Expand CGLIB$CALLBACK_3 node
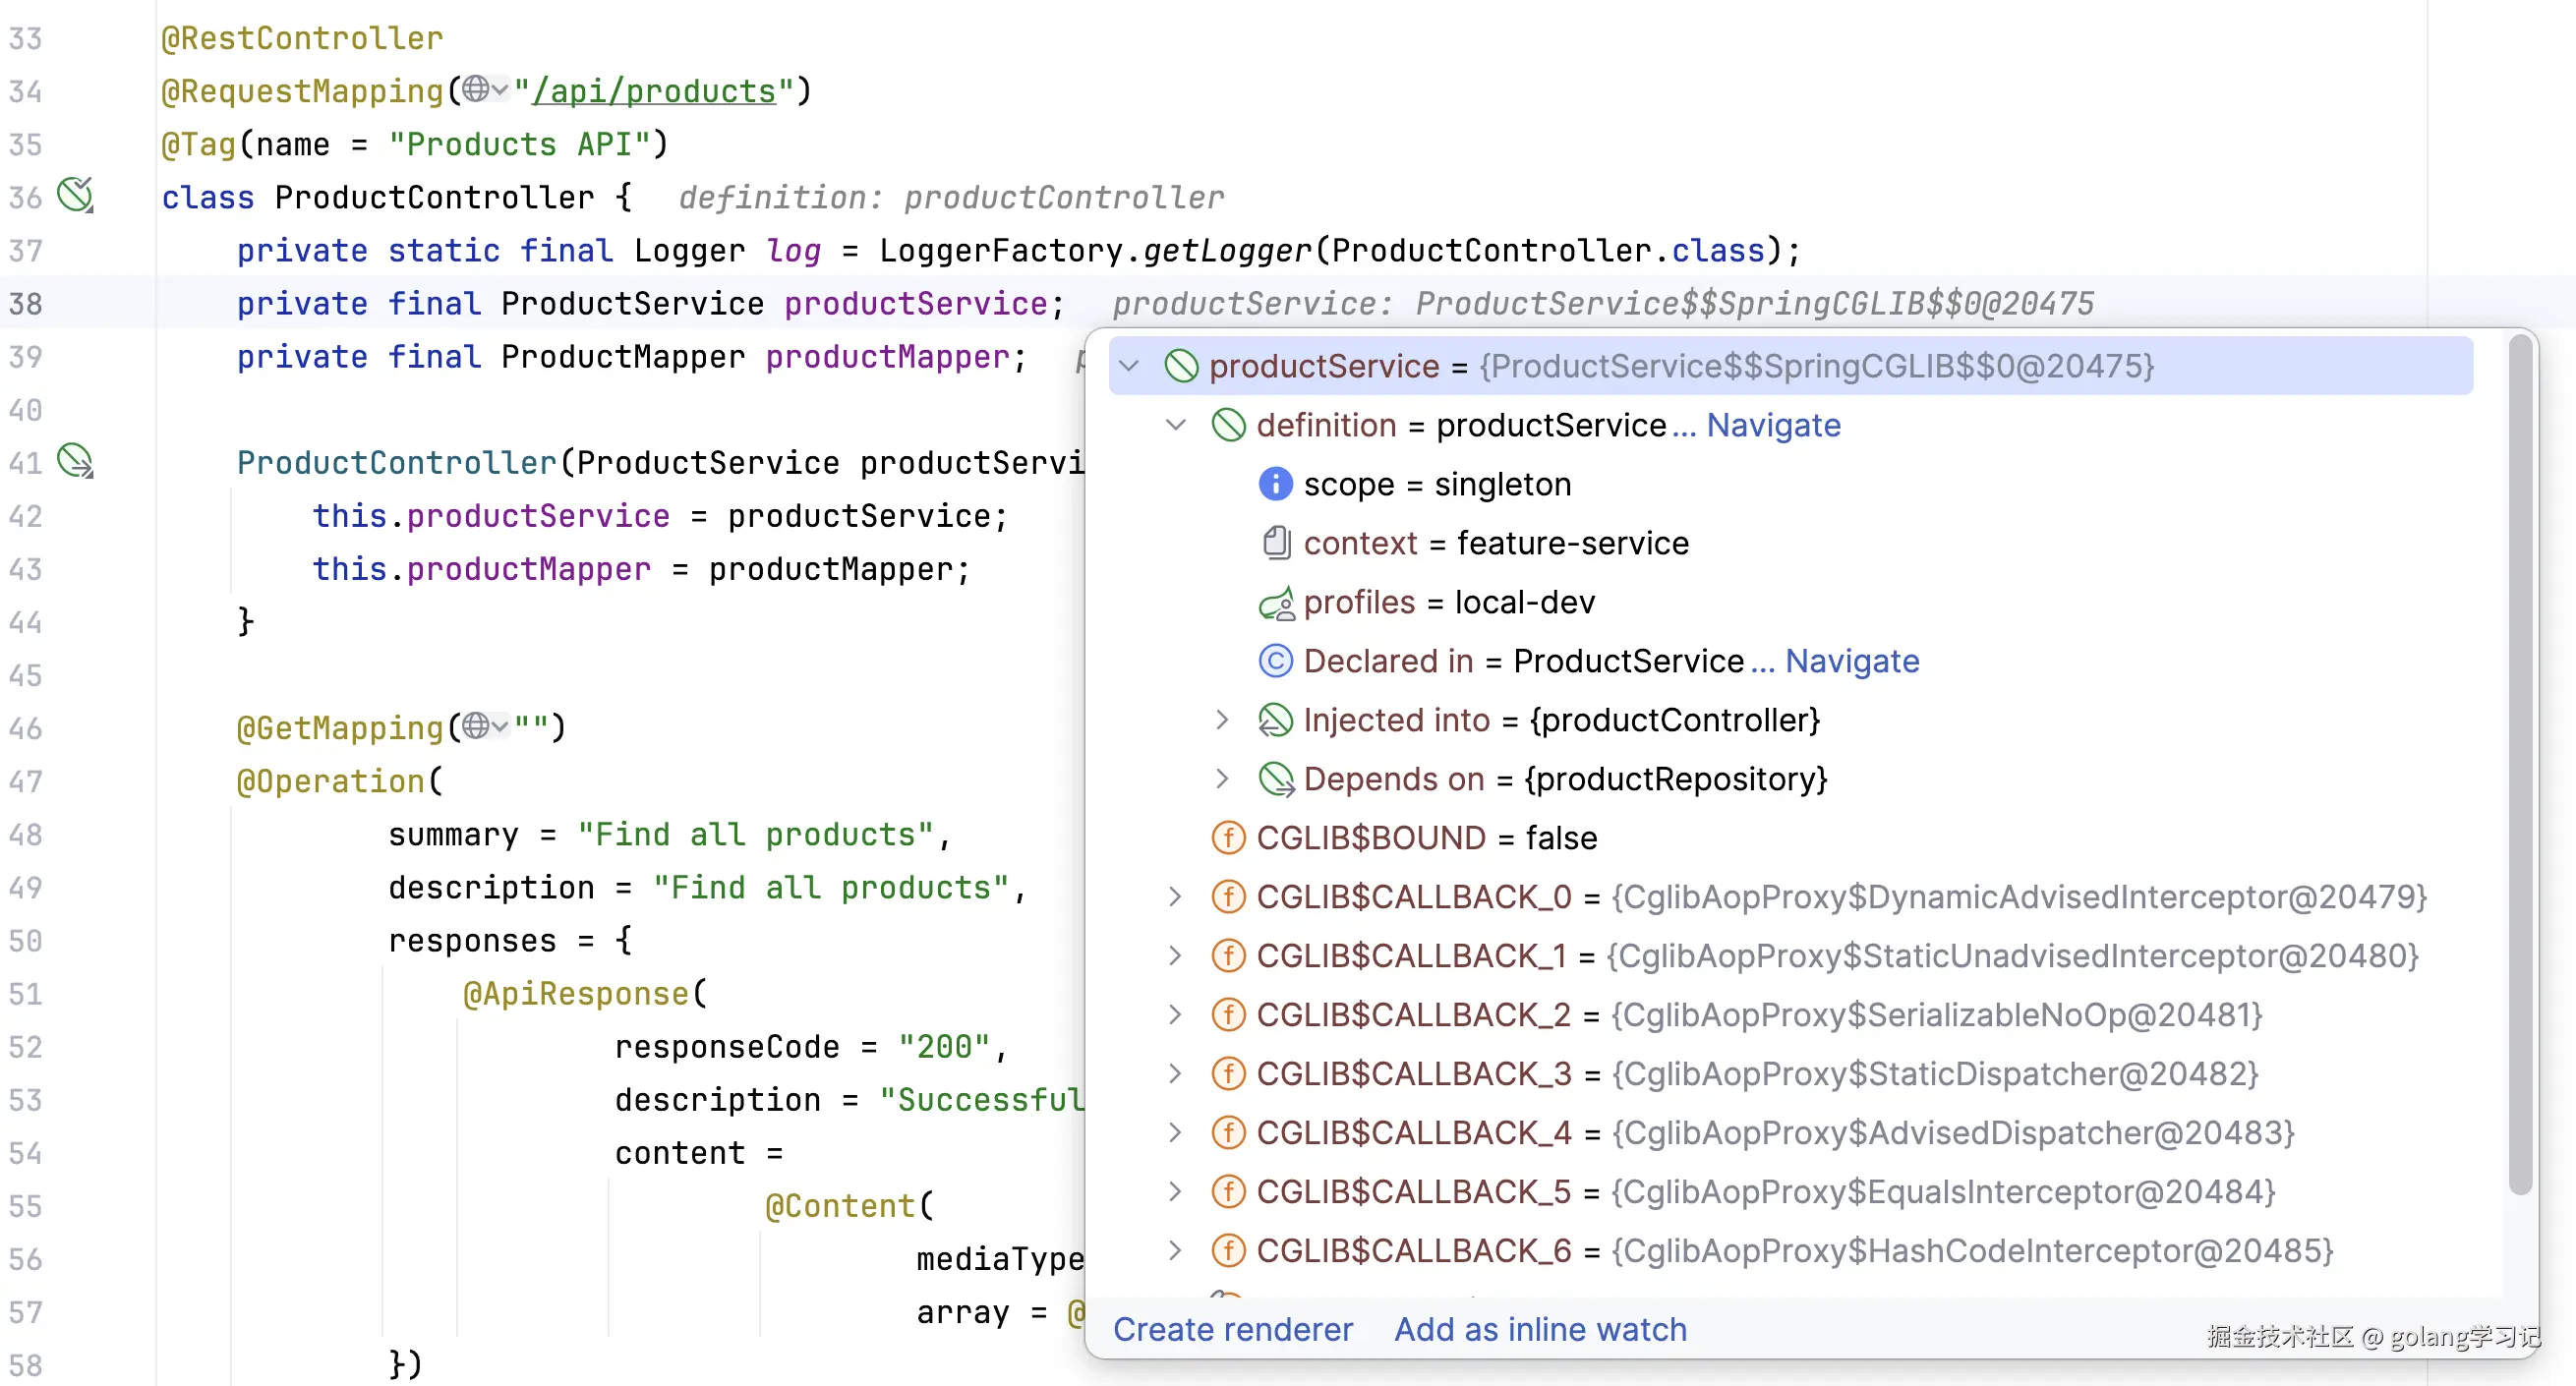Screen dimensions: 2576x1386 (1175, 1074)
